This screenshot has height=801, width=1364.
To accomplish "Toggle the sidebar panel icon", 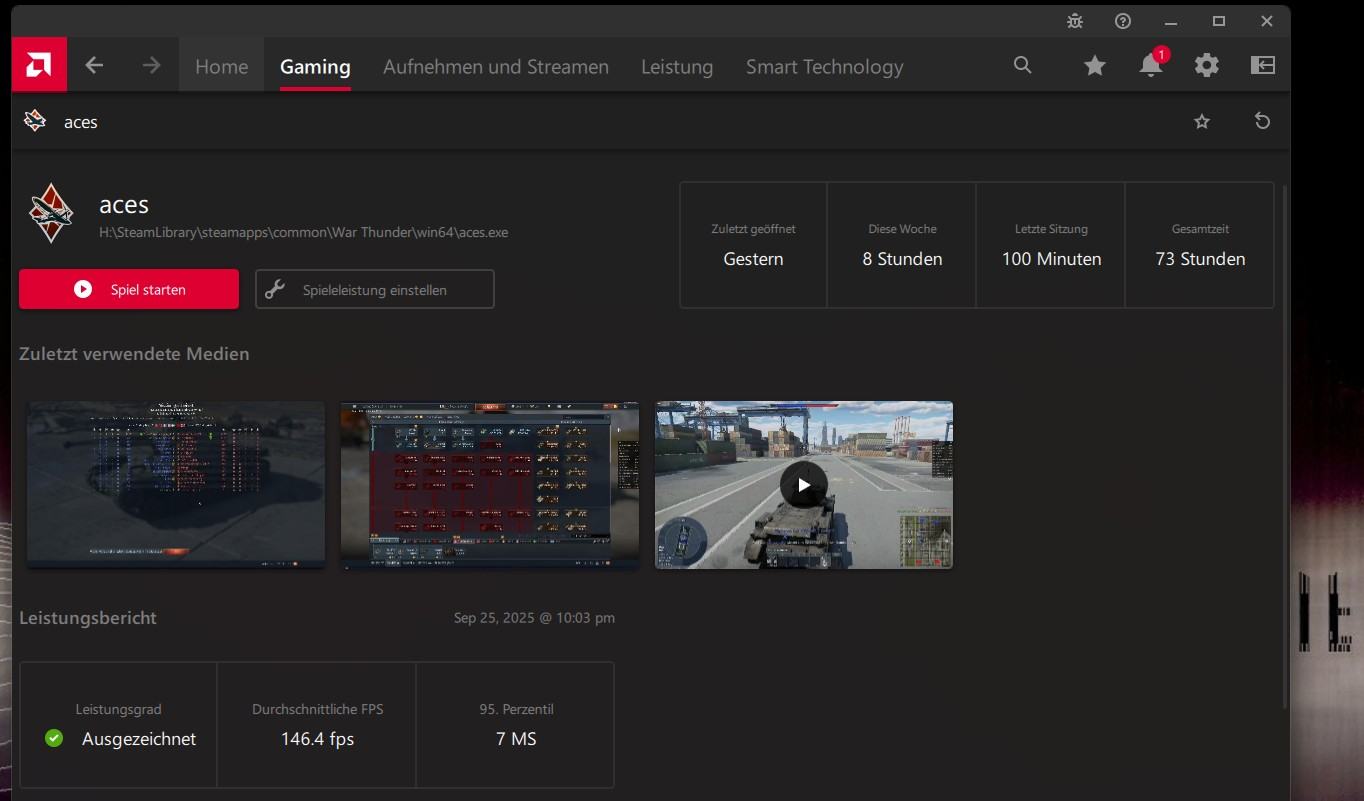I will 1263,66.
